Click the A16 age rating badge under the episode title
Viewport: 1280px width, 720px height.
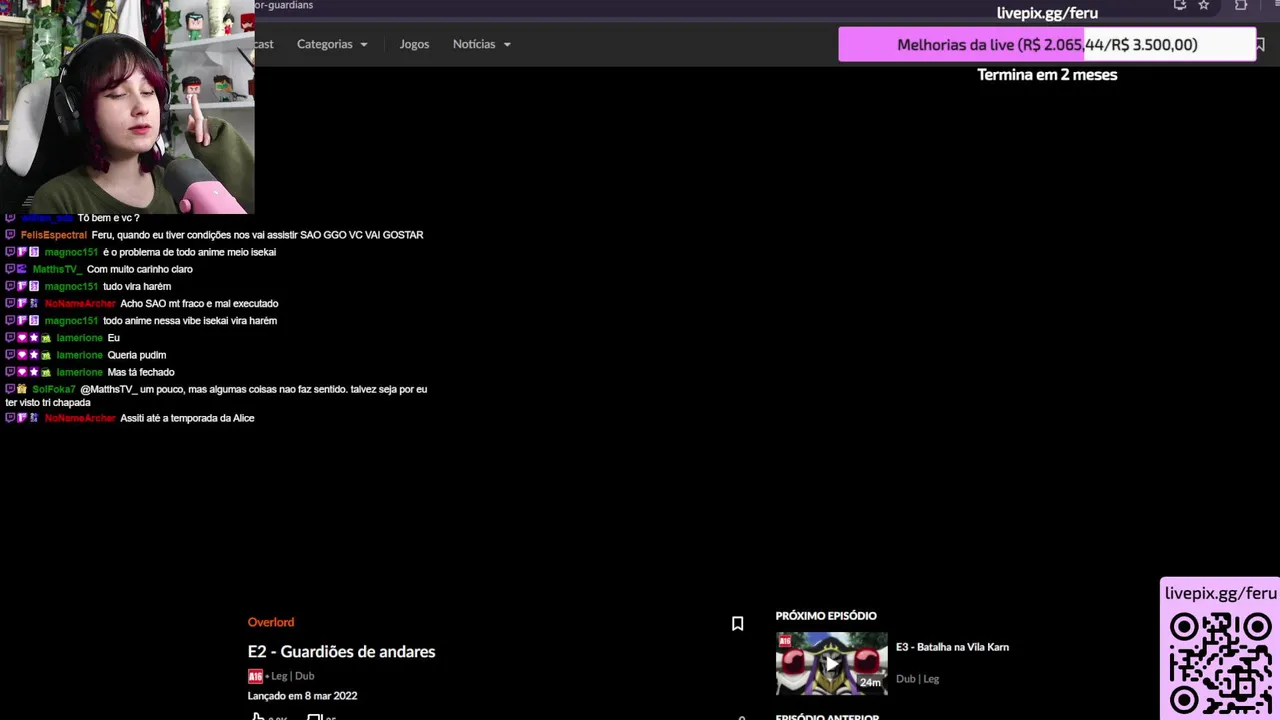255,676
